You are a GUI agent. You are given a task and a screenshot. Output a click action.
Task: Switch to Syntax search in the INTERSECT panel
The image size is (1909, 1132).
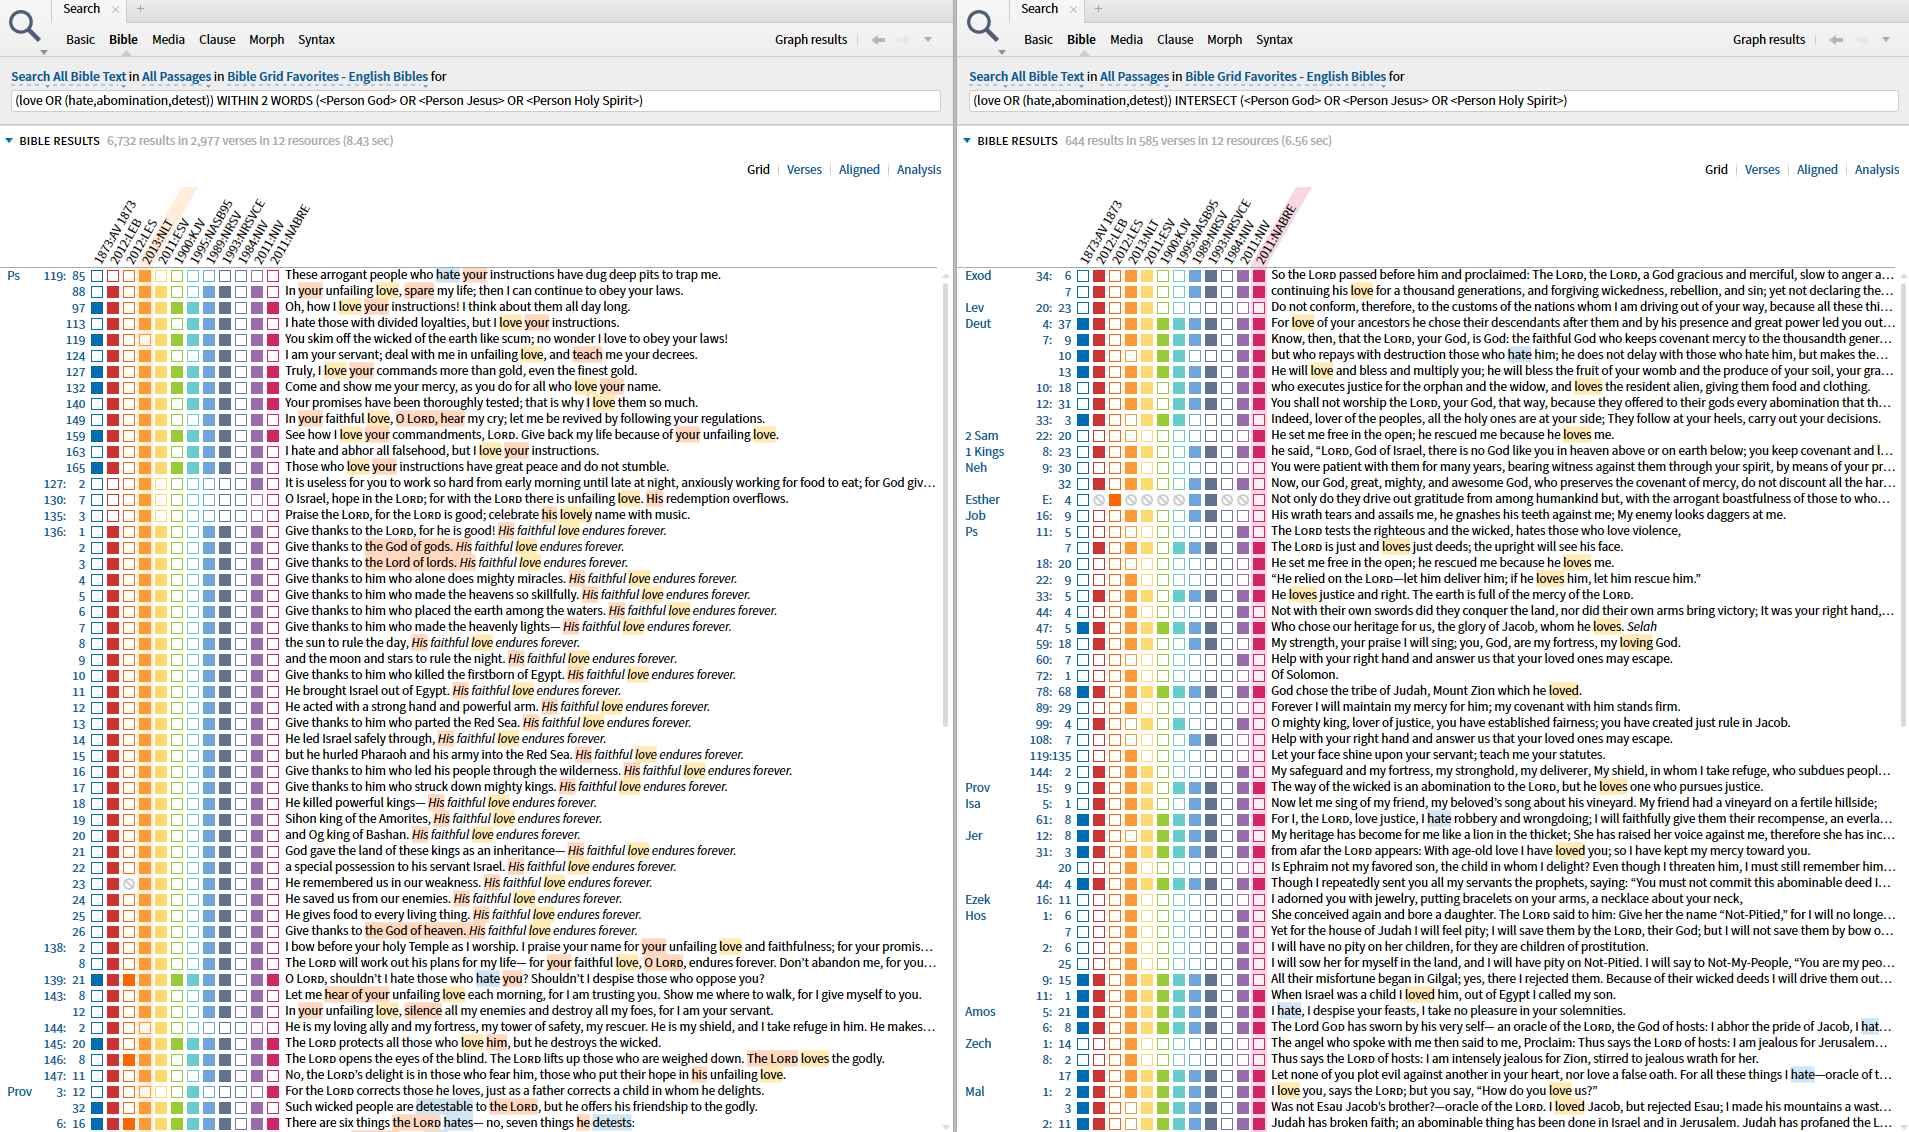[x=1274, y=40]
